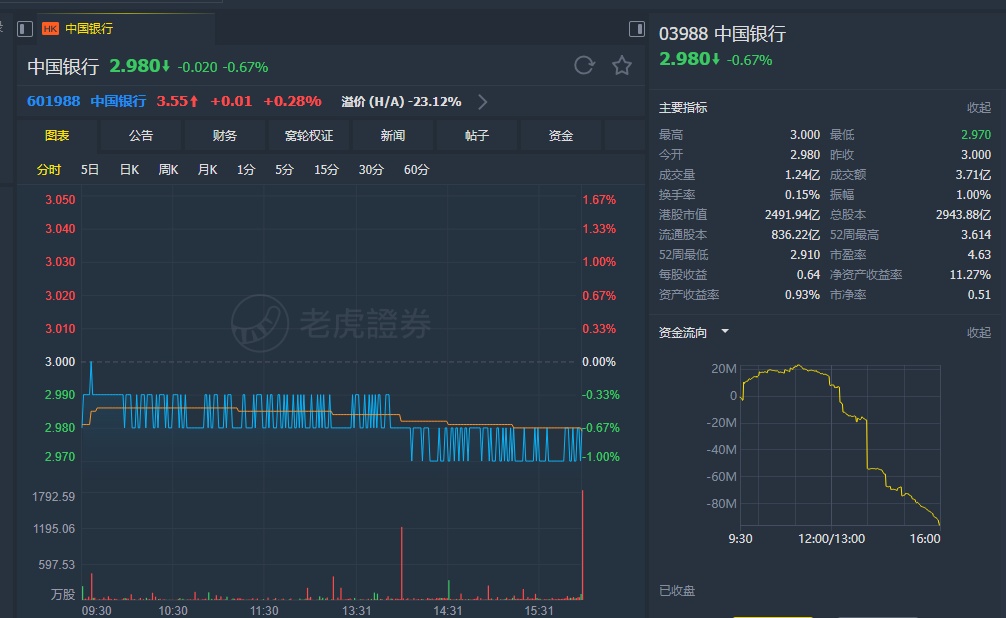Click the 1792.59 volume axis label

click(53, 496)
